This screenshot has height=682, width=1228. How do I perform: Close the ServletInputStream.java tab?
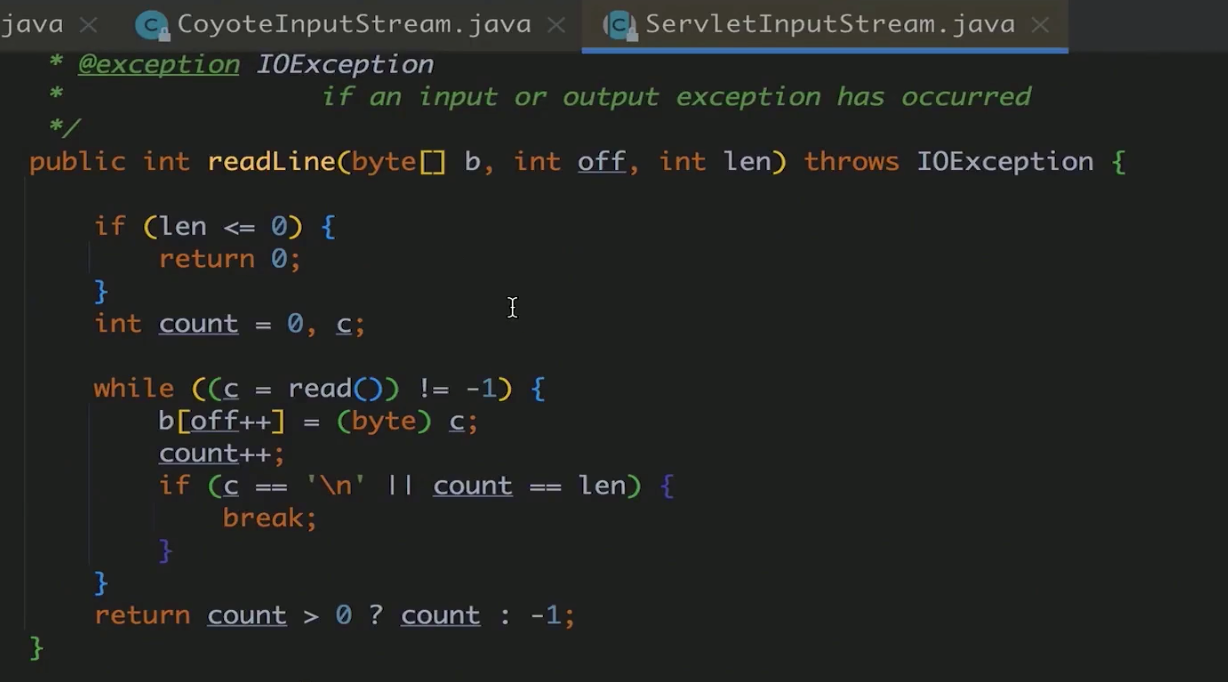click(x=1040, y=25)
